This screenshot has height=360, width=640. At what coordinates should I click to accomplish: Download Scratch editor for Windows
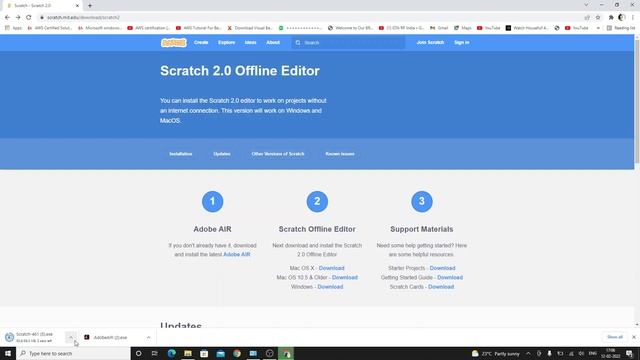(330, 287)
